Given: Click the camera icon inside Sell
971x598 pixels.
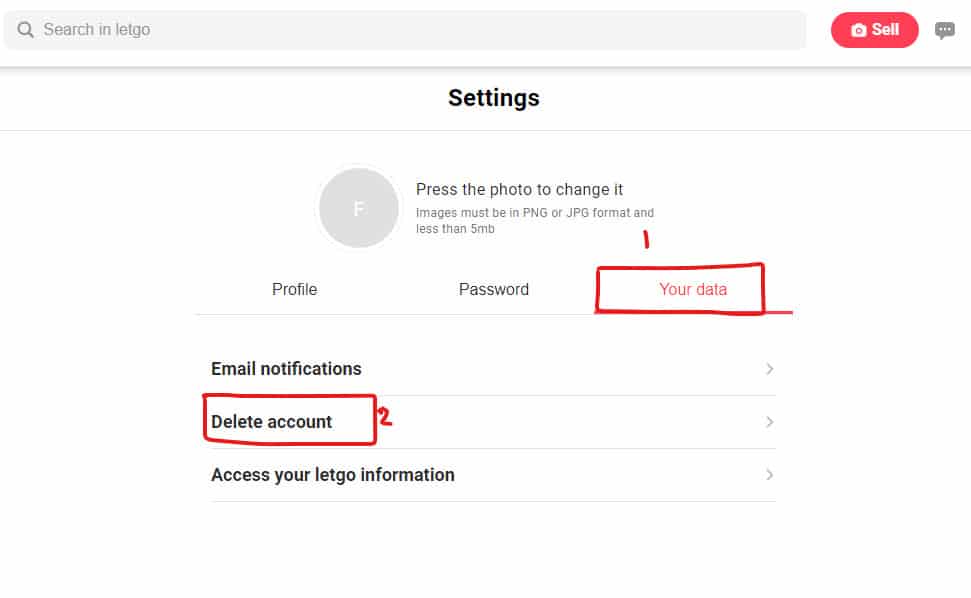Looking at the screenshot, I should [x=858, y=30].
